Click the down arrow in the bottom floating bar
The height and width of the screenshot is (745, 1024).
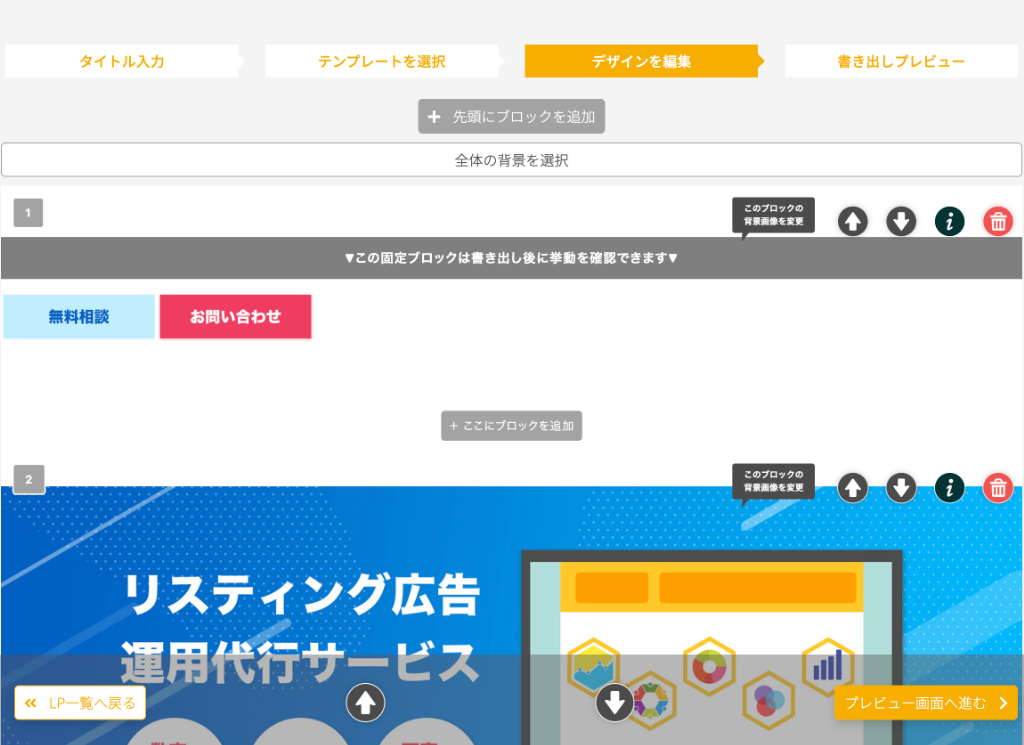click(615, 703)
